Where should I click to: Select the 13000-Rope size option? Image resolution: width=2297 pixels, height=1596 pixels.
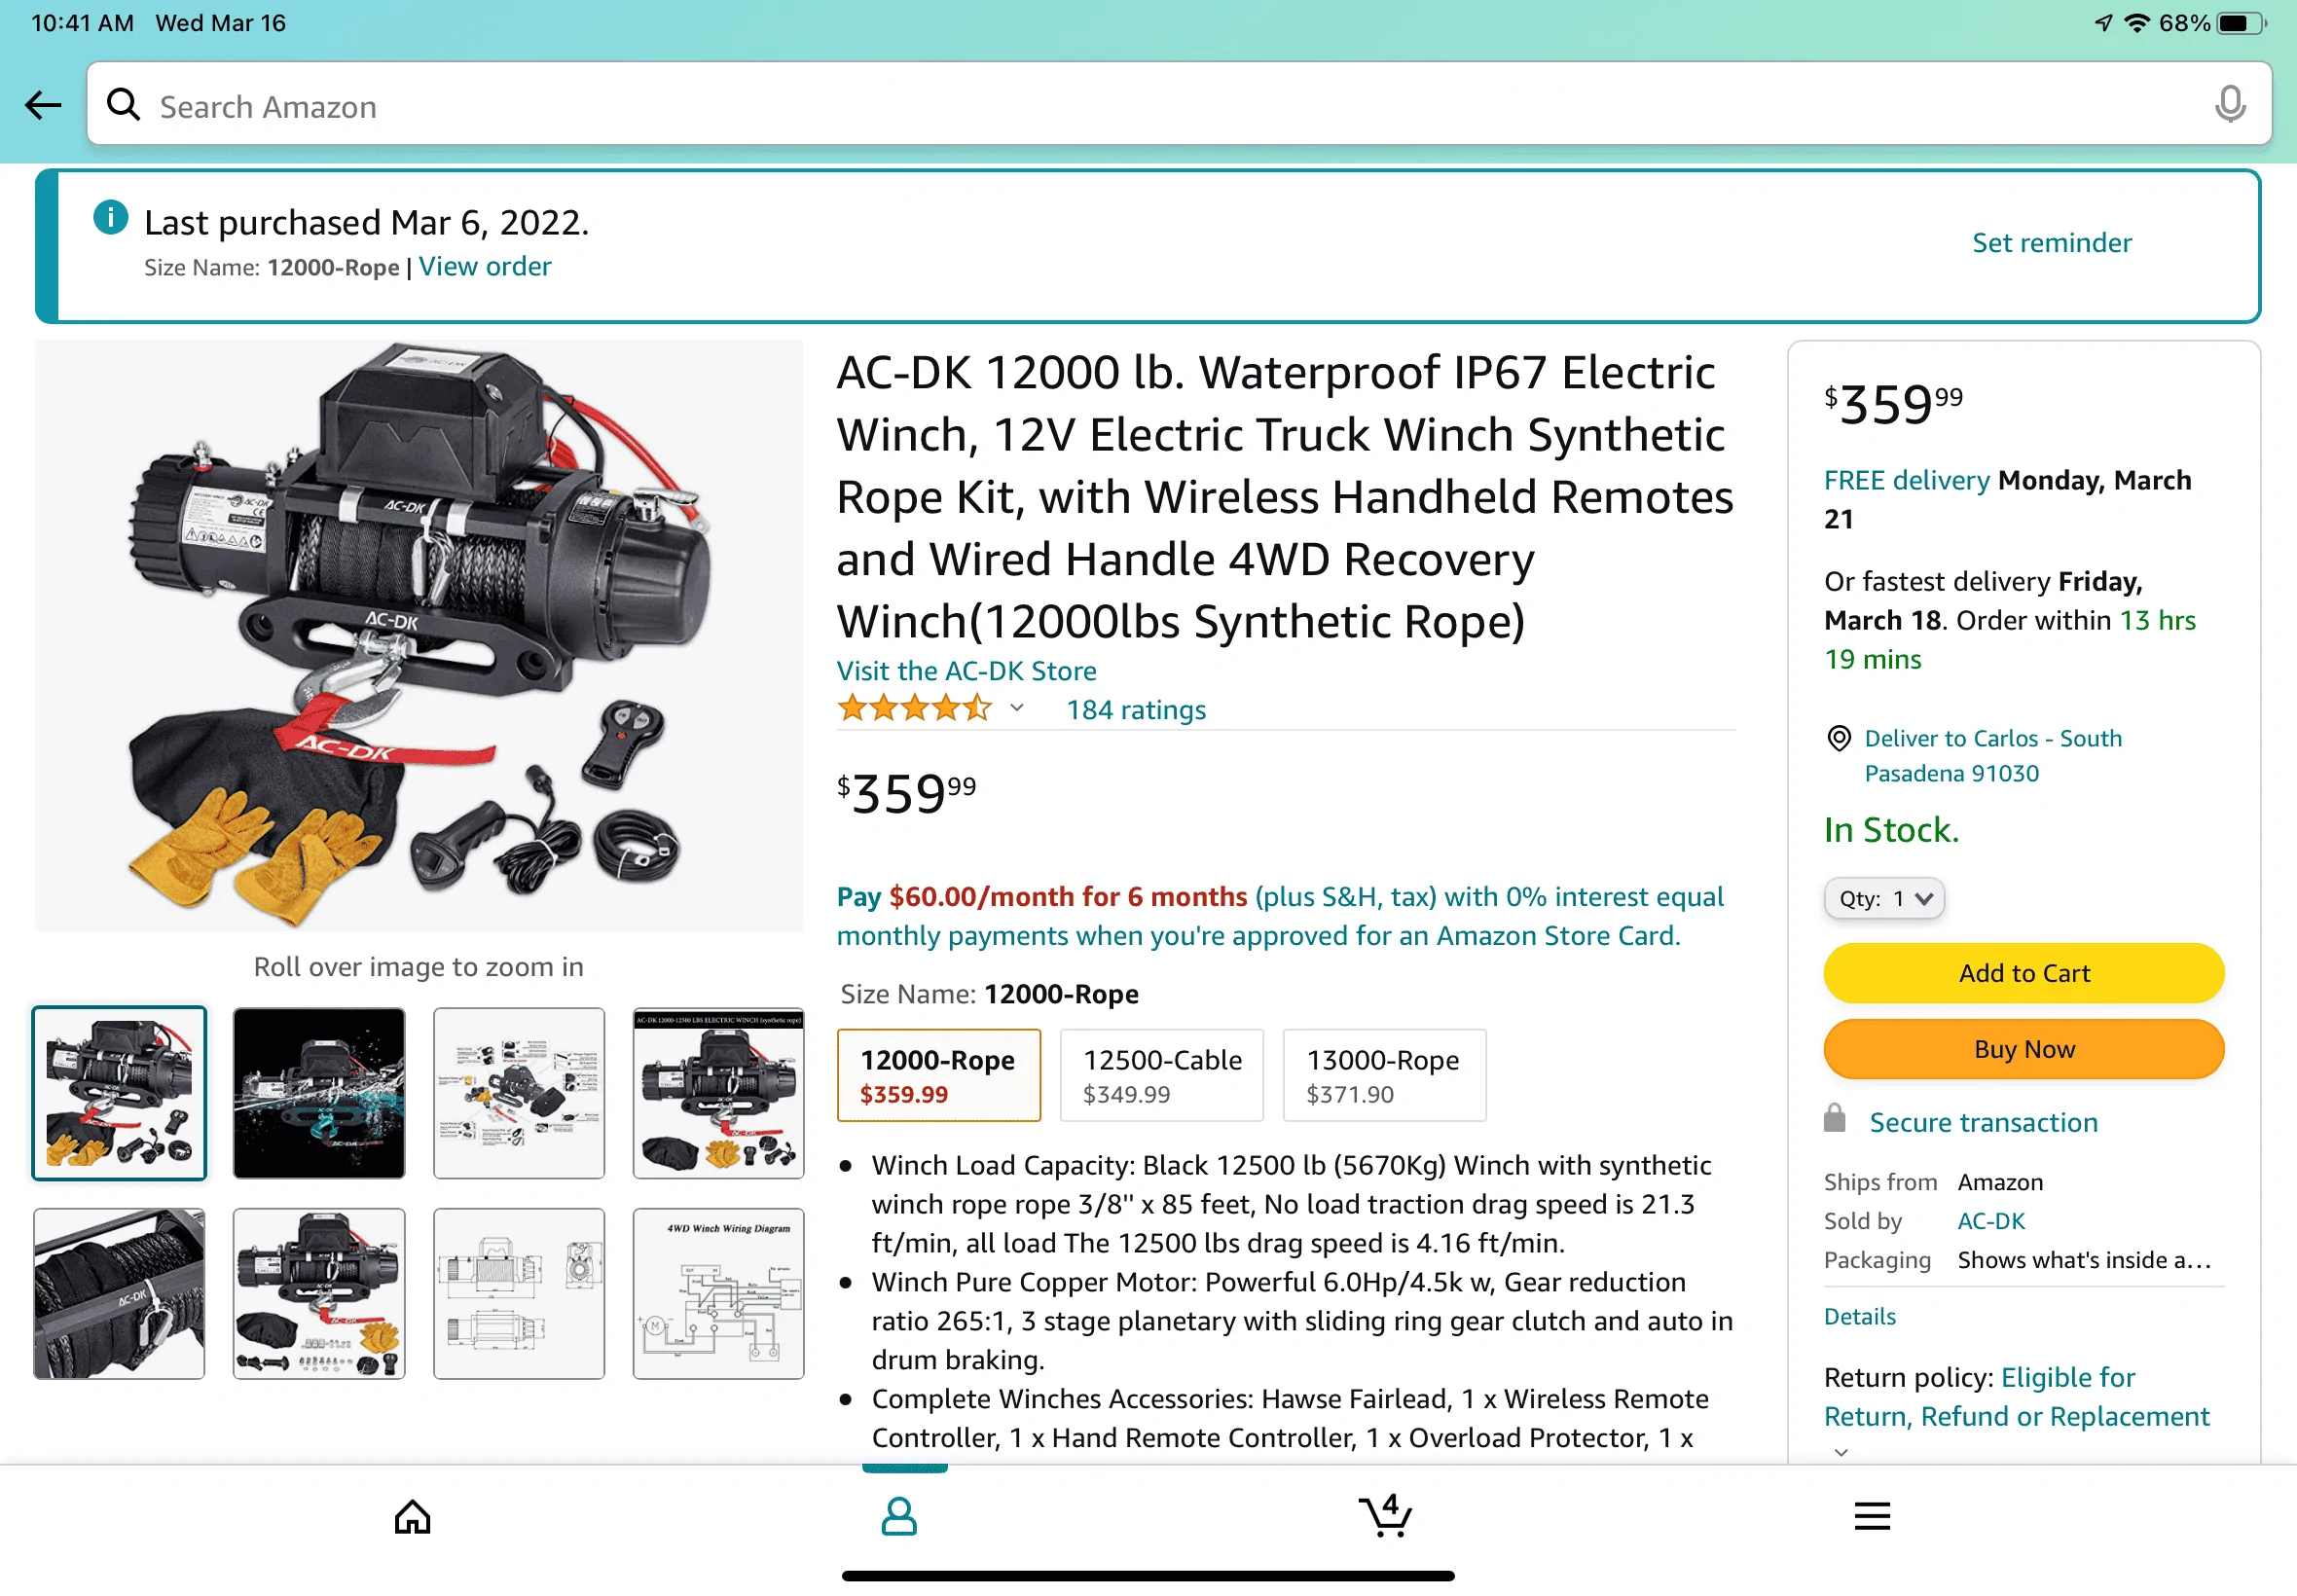click(x=1384, y=1075)
